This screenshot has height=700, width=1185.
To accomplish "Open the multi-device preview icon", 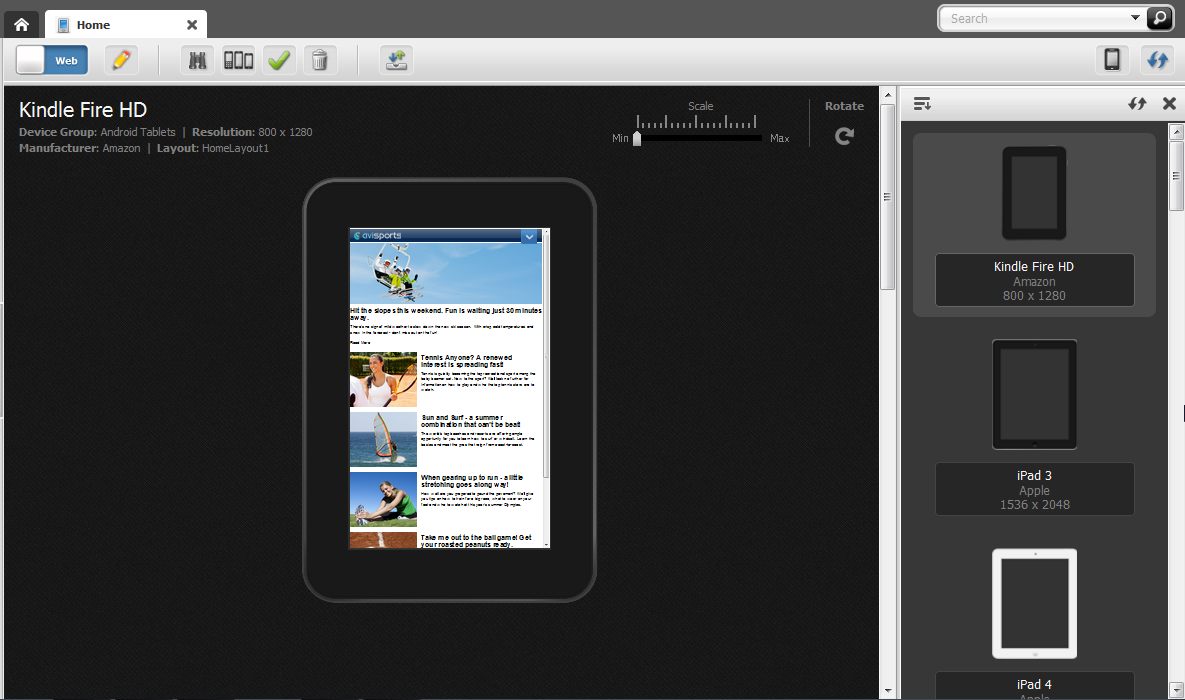I will (x=238, y=60).
